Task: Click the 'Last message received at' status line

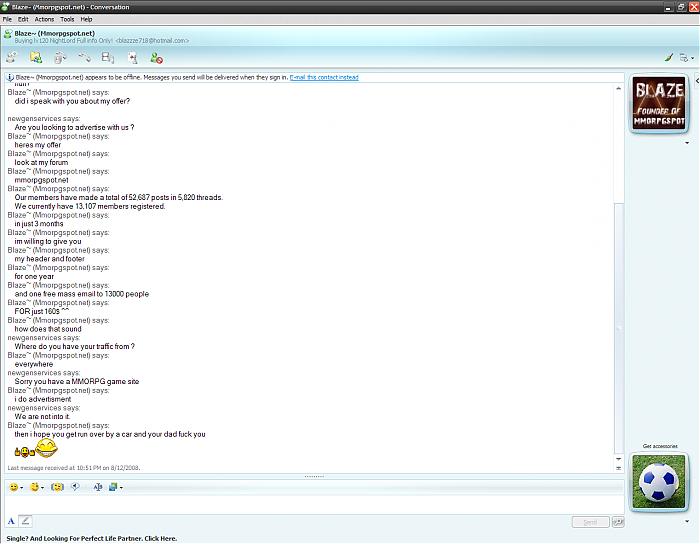Action: pos(74,468)
